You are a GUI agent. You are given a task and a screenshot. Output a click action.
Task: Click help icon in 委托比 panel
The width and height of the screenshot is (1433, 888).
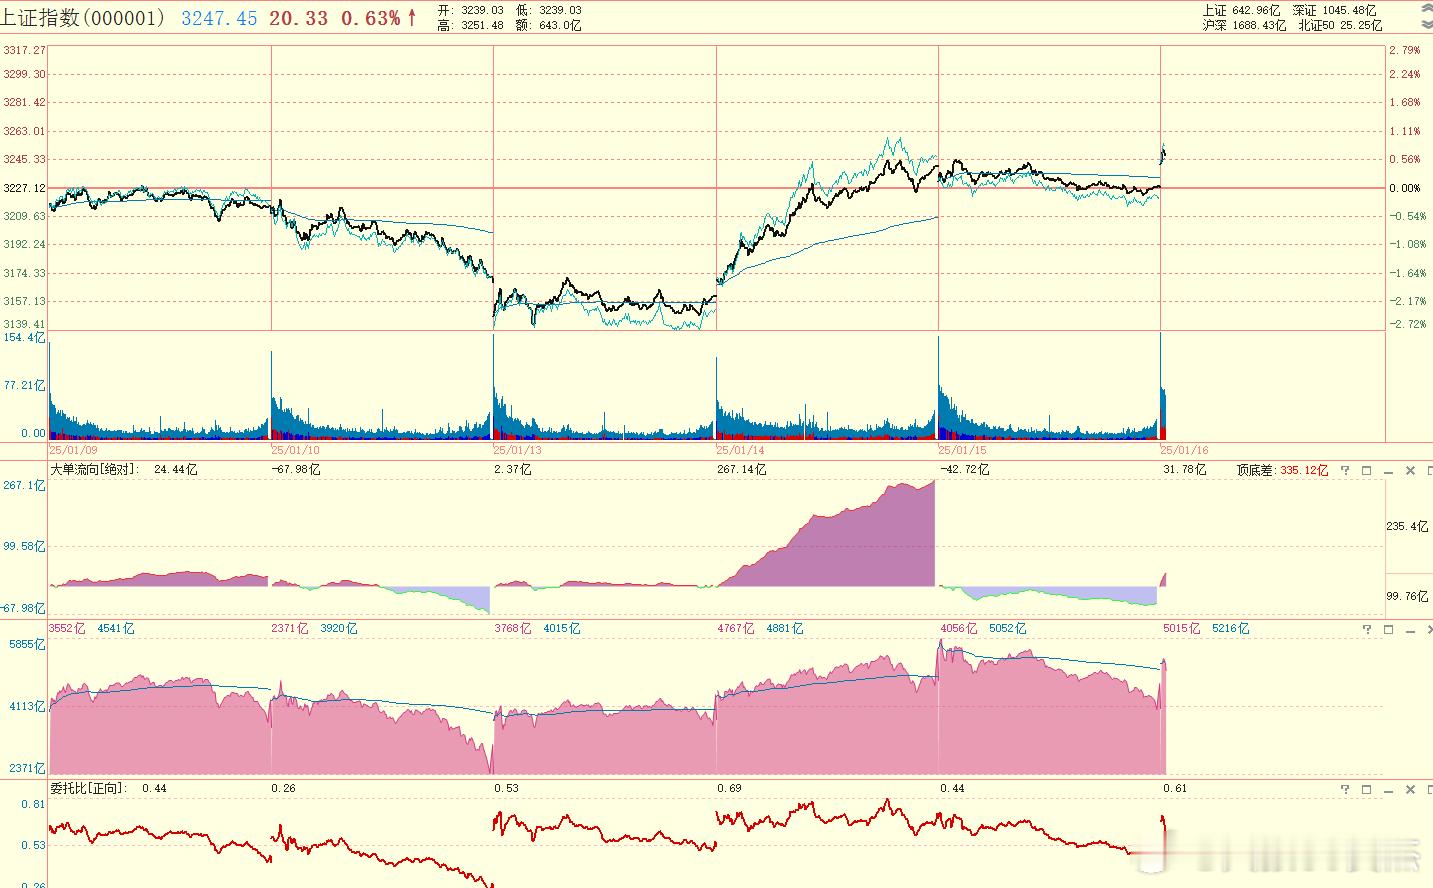tap(1345, 789)
